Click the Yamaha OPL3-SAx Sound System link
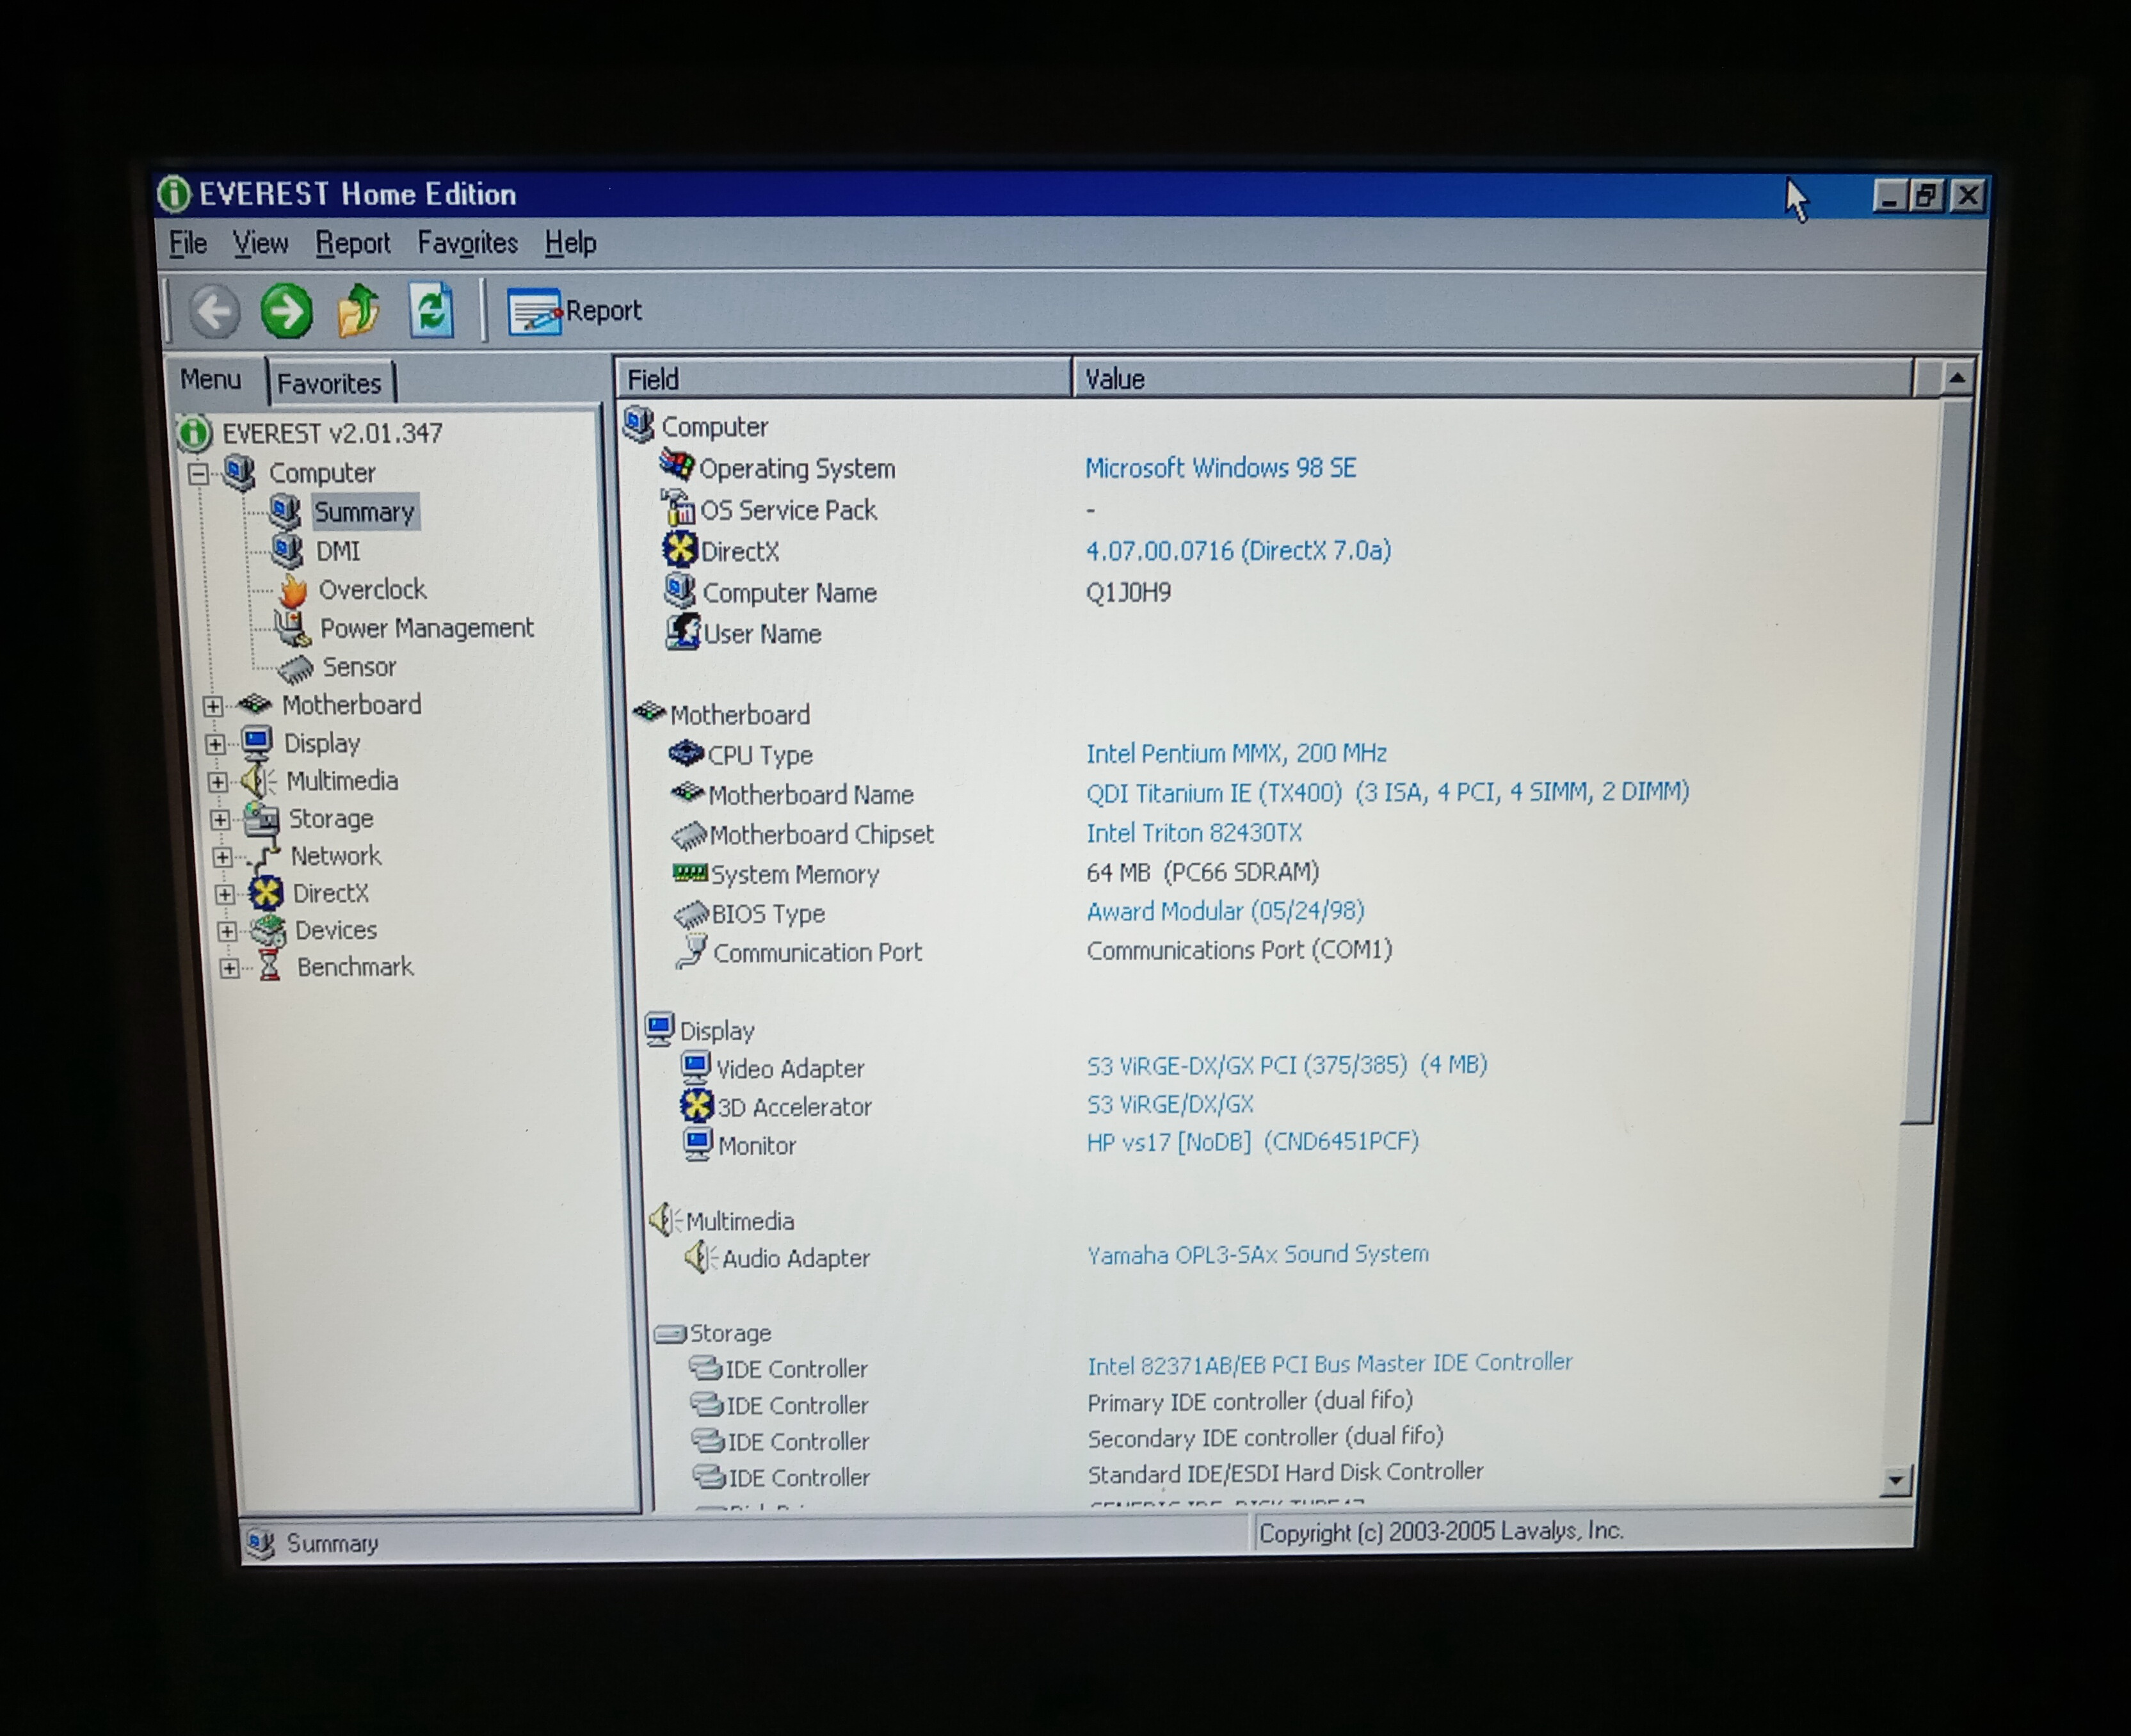This screenshot has width=2131, height=1736. click(x=1257, y=1255)
